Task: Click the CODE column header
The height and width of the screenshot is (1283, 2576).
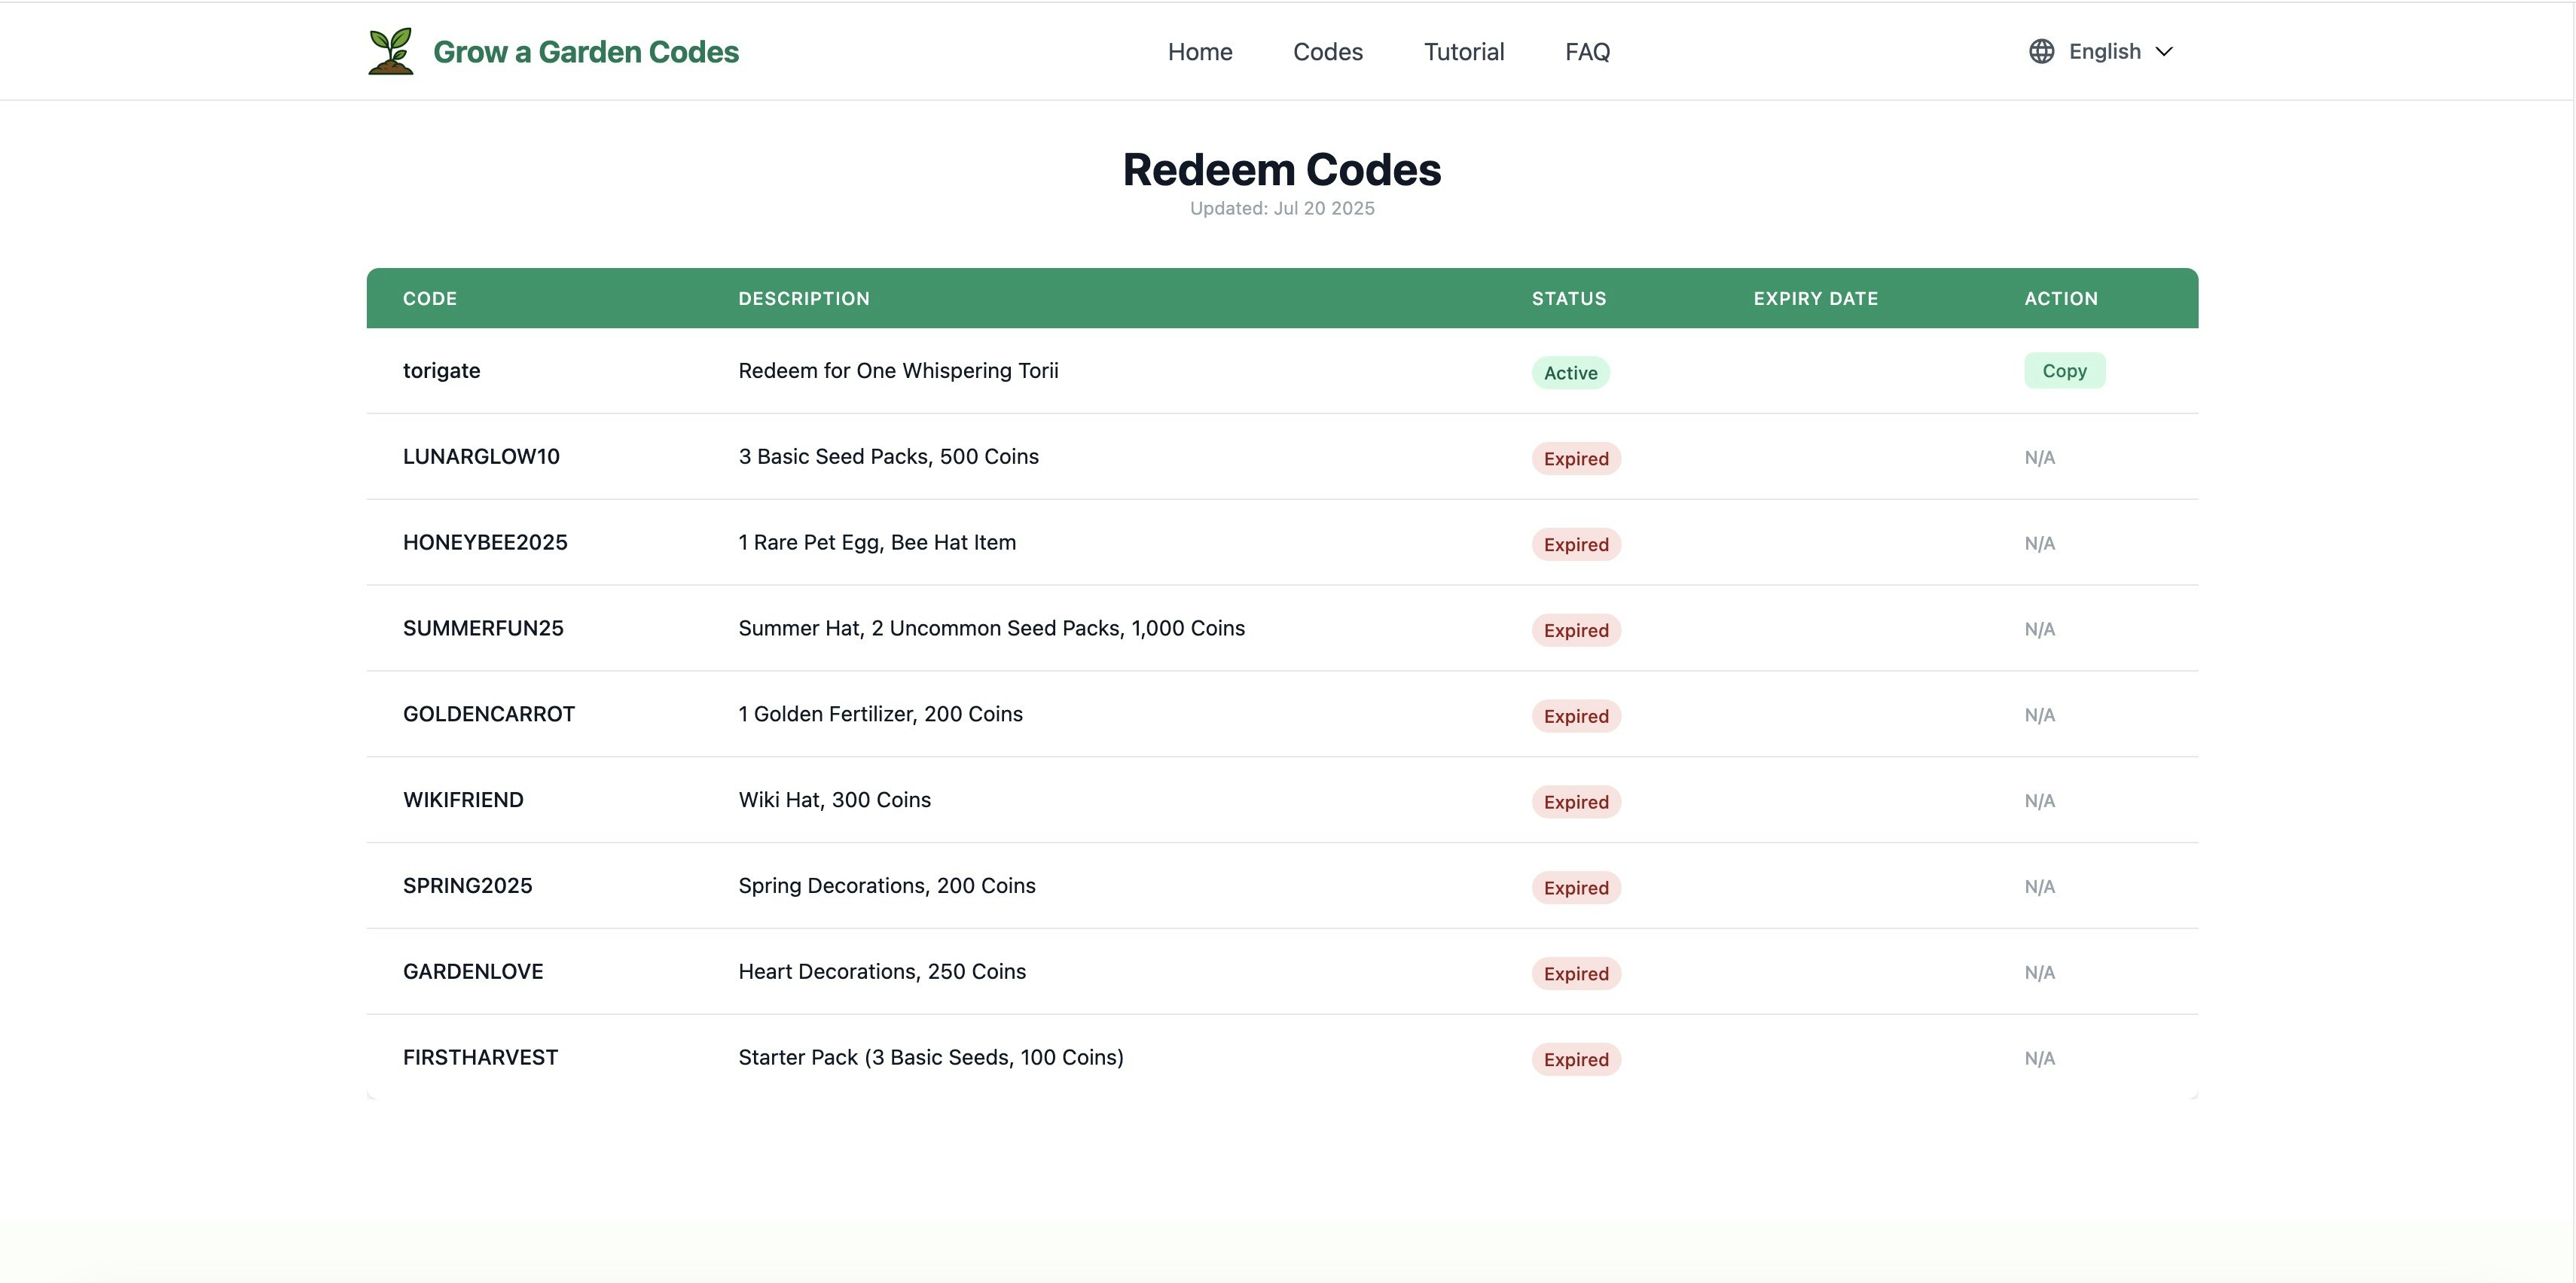Action: 430,298
